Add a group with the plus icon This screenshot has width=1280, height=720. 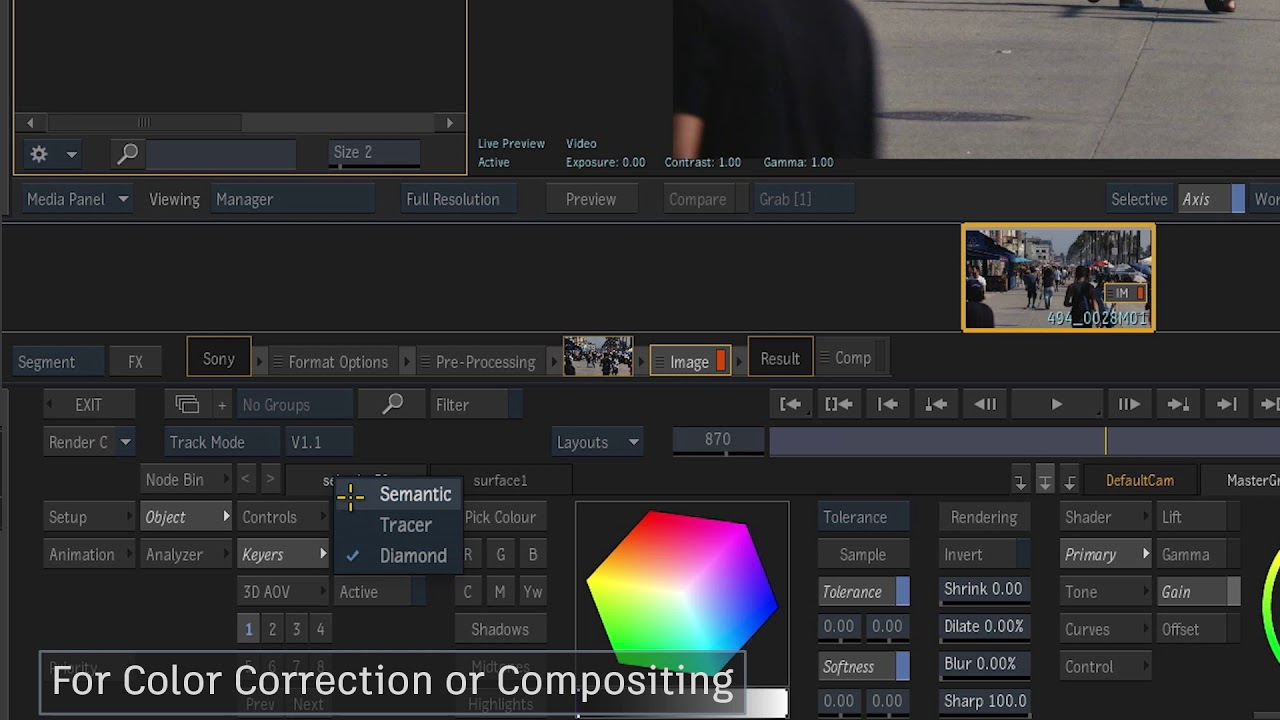point(222,405)
